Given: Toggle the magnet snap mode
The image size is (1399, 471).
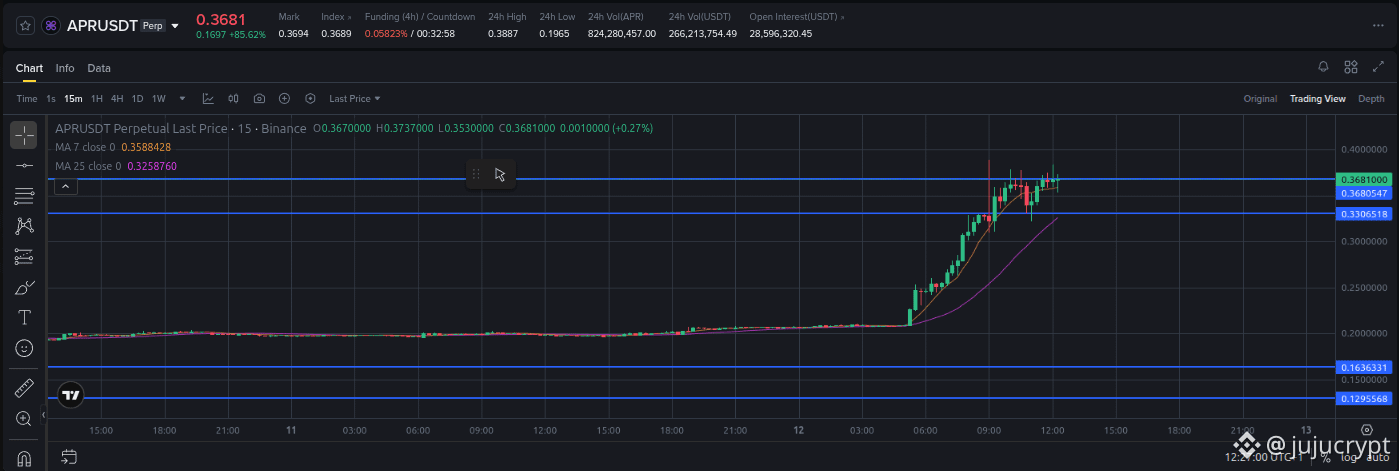Looking at the screenshot, I should click(24, 459).
